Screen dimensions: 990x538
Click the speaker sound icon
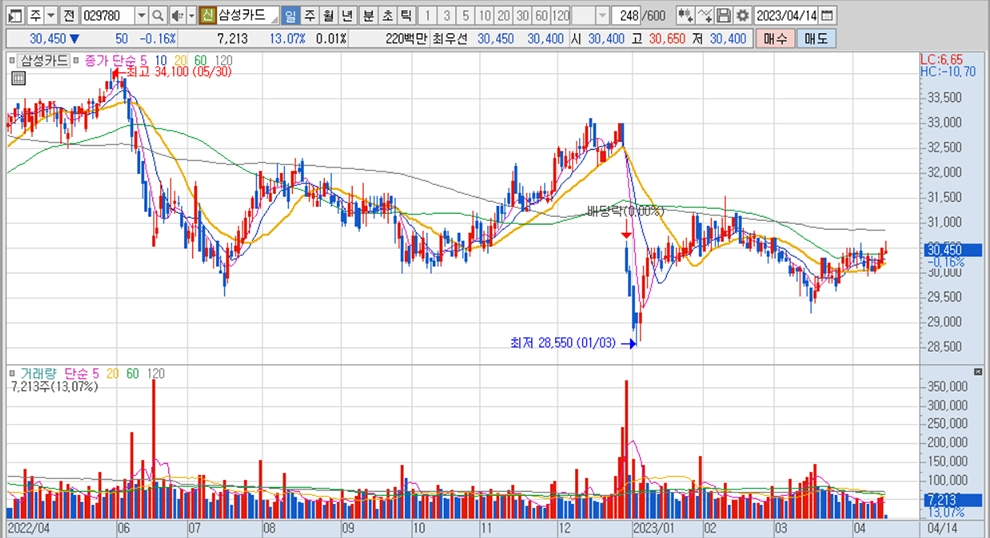176,16
